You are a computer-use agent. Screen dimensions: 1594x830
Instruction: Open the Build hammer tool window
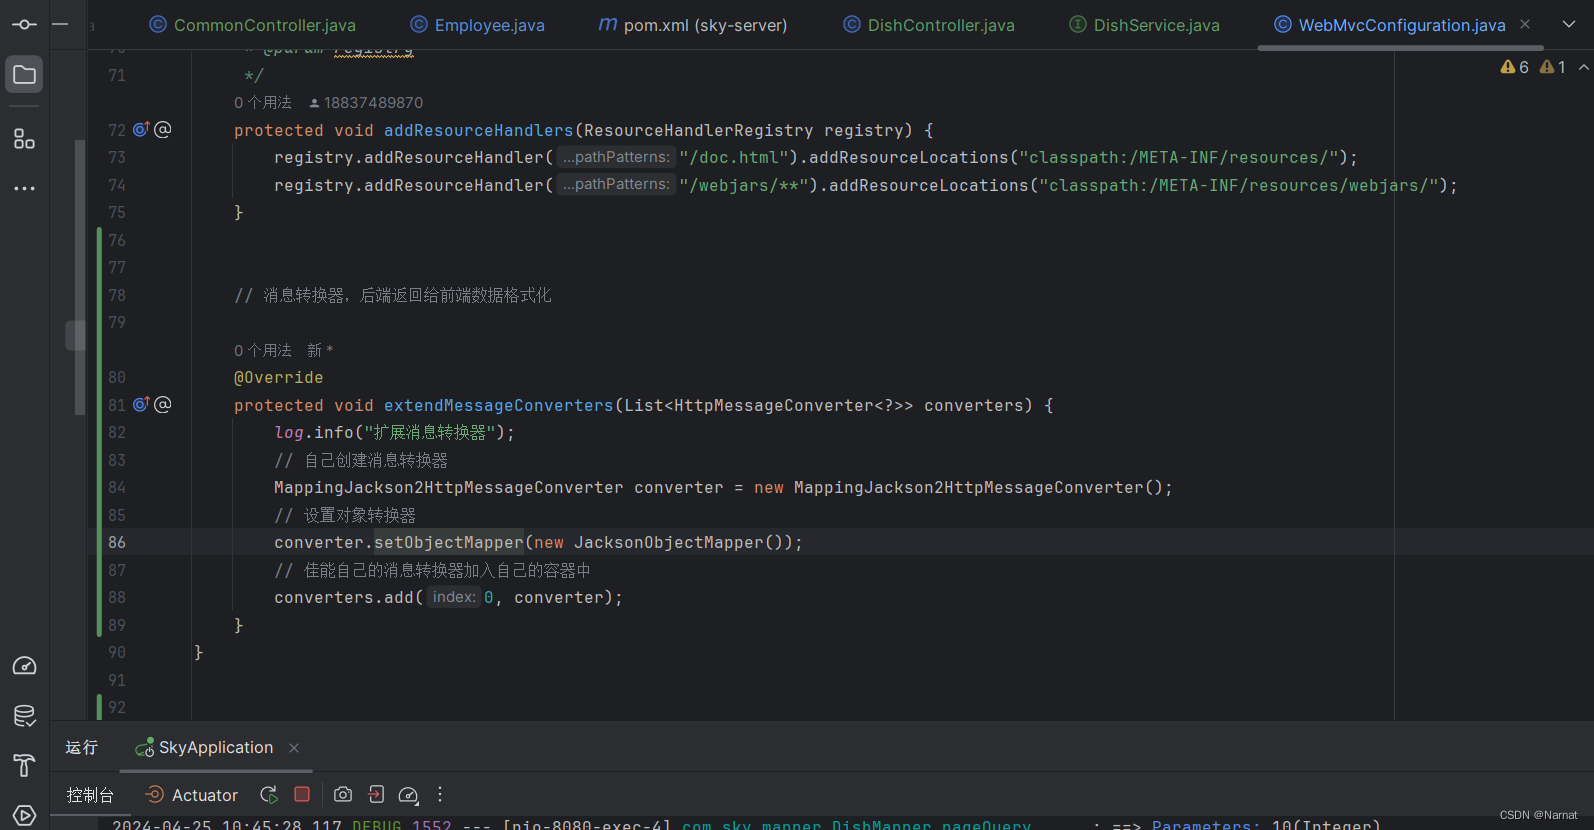click(x=24, y=766)
